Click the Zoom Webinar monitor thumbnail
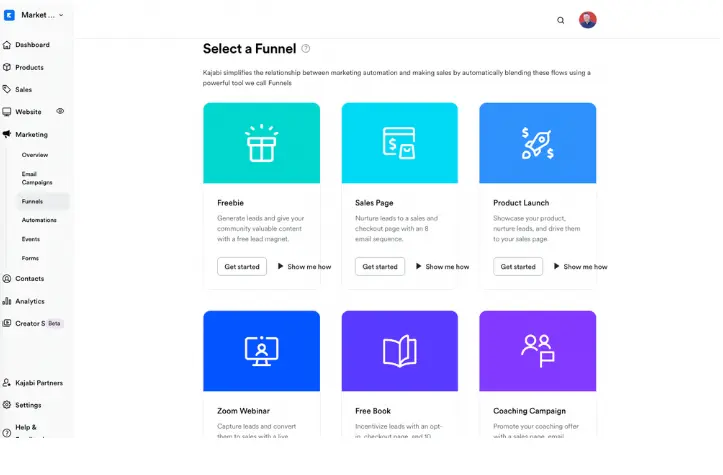 click(261, 351)
